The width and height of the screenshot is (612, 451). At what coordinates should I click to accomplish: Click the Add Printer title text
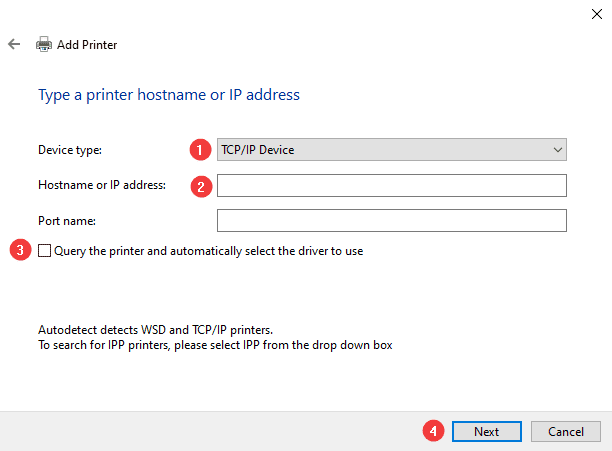point(87,45)
